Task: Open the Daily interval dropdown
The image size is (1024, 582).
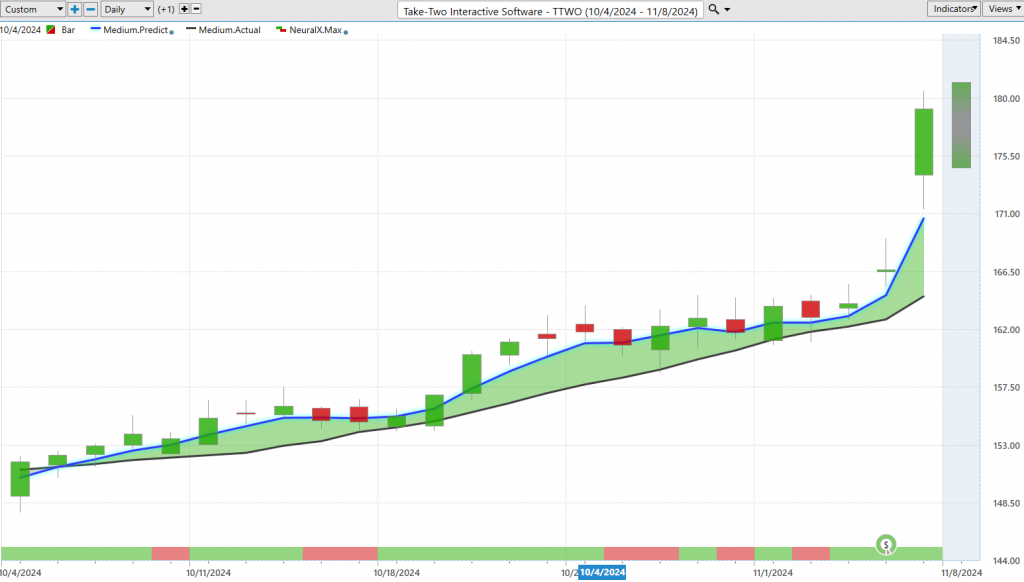Action: pyautogui.click(x=127, y=9)
